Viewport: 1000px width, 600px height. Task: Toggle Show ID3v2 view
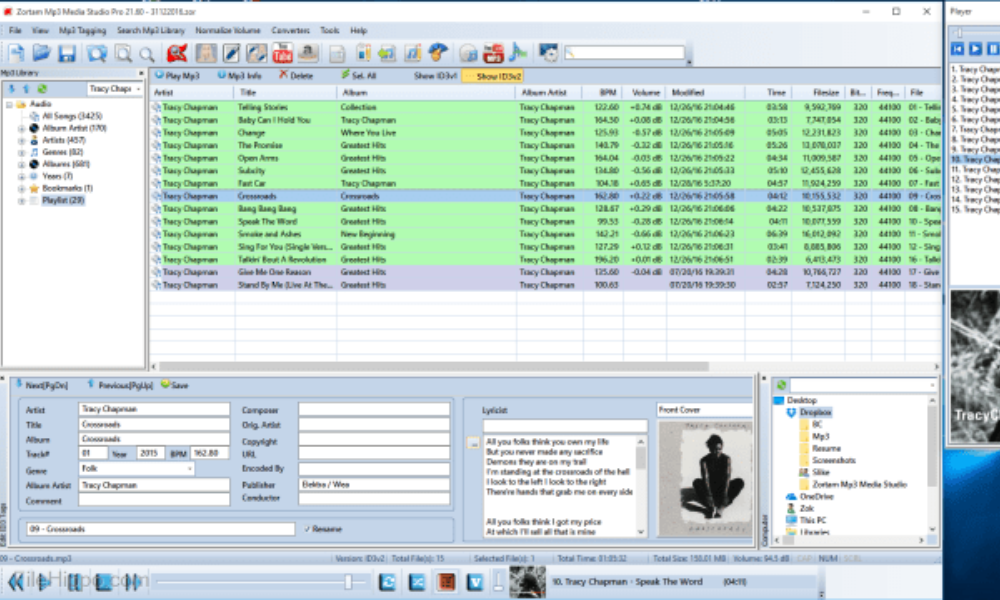tap(493, 76)
